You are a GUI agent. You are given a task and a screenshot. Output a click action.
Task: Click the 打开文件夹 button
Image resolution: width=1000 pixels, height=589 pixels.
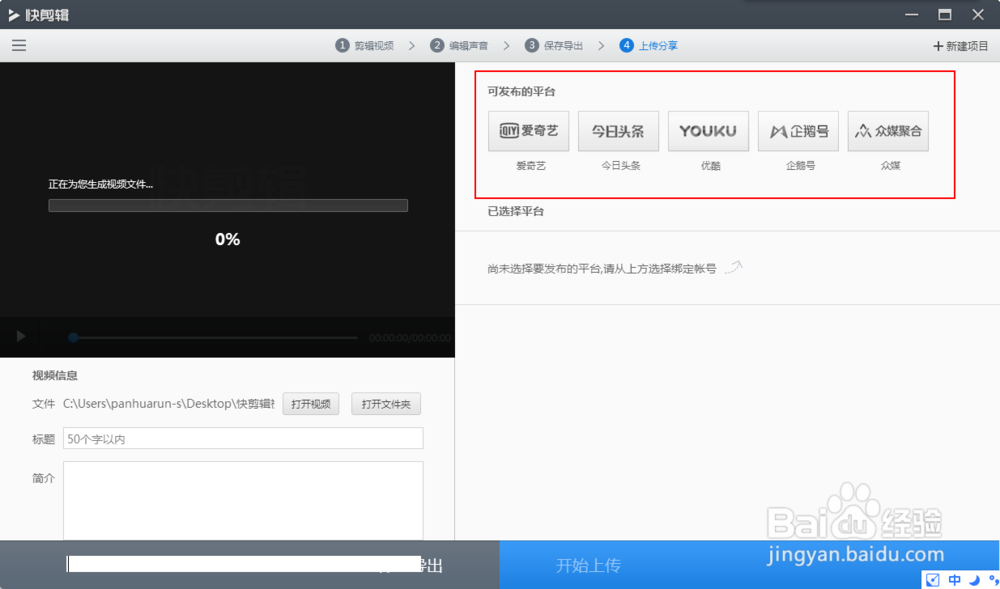pyautogui.click(x=386, y=404)
